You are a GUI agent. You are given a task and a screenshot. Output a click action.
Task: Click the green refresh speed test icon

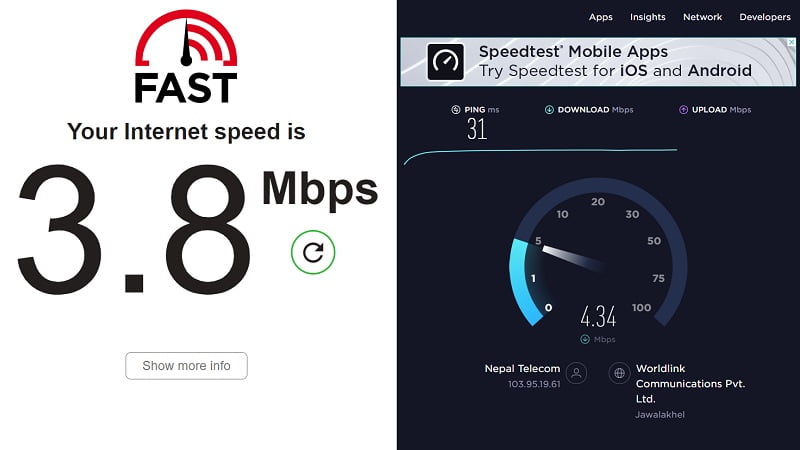[x=313, y=252]
